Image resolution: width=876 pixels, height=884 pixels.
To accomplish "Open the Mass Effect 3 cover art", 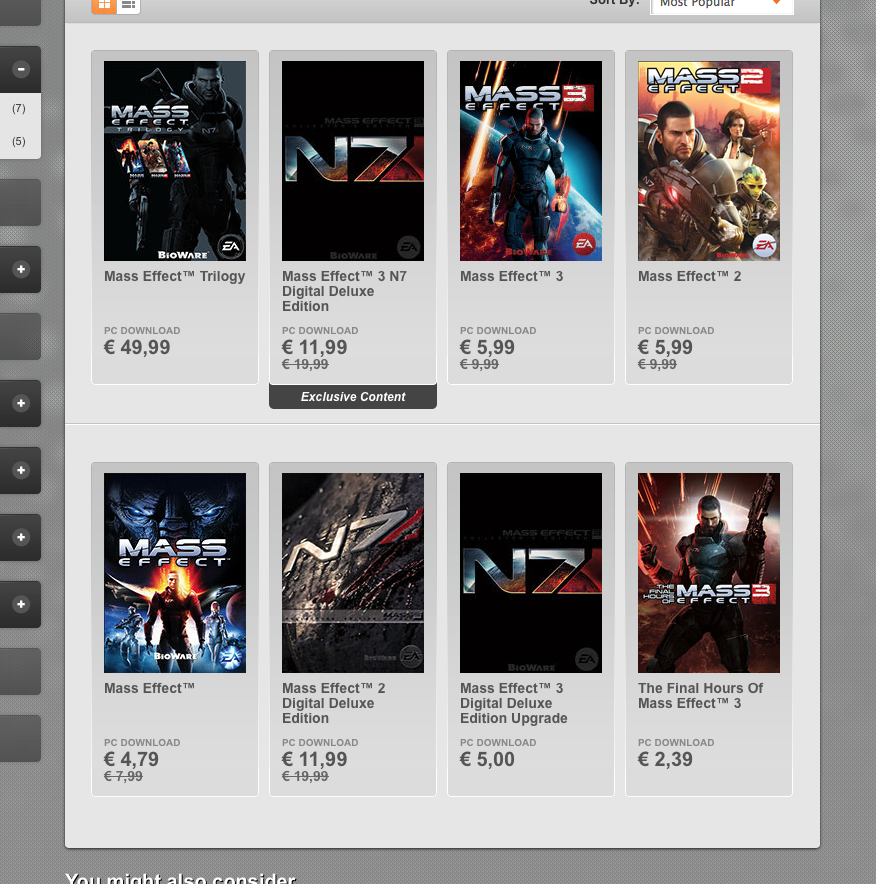I will tap(531, 161).
